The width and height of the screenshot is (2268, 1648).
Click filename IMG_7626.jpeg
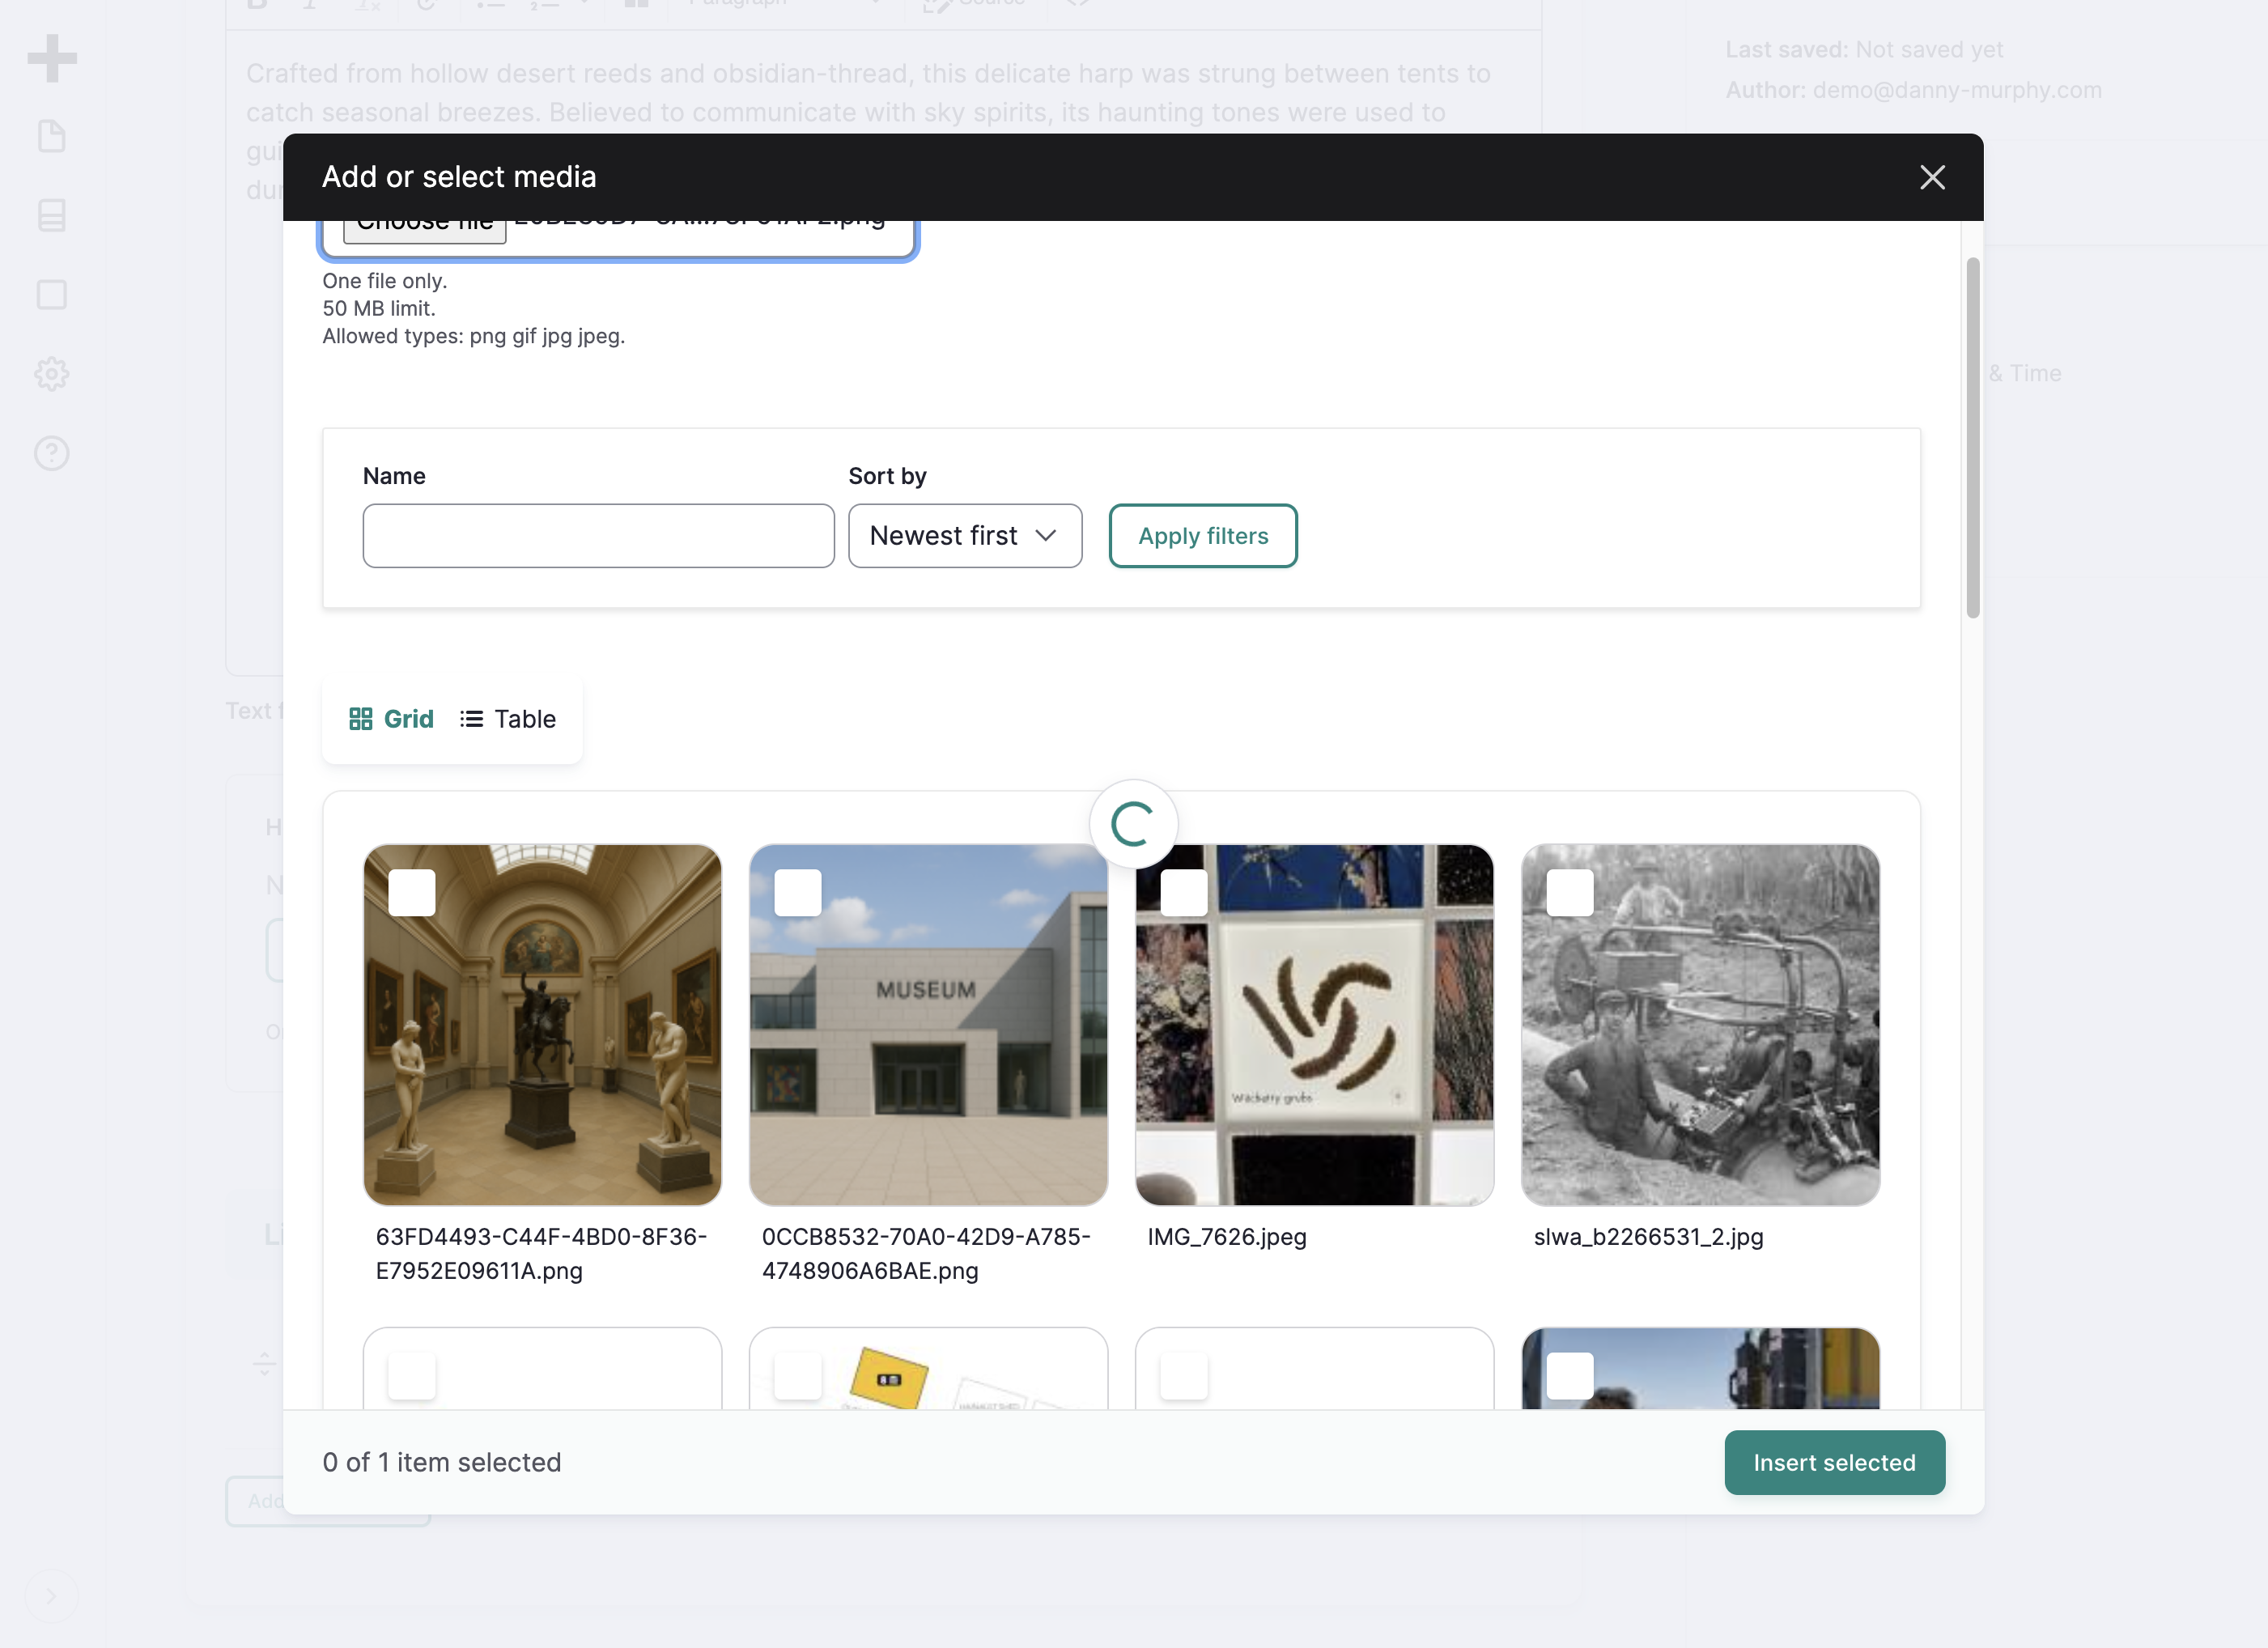[1226, 1237]
